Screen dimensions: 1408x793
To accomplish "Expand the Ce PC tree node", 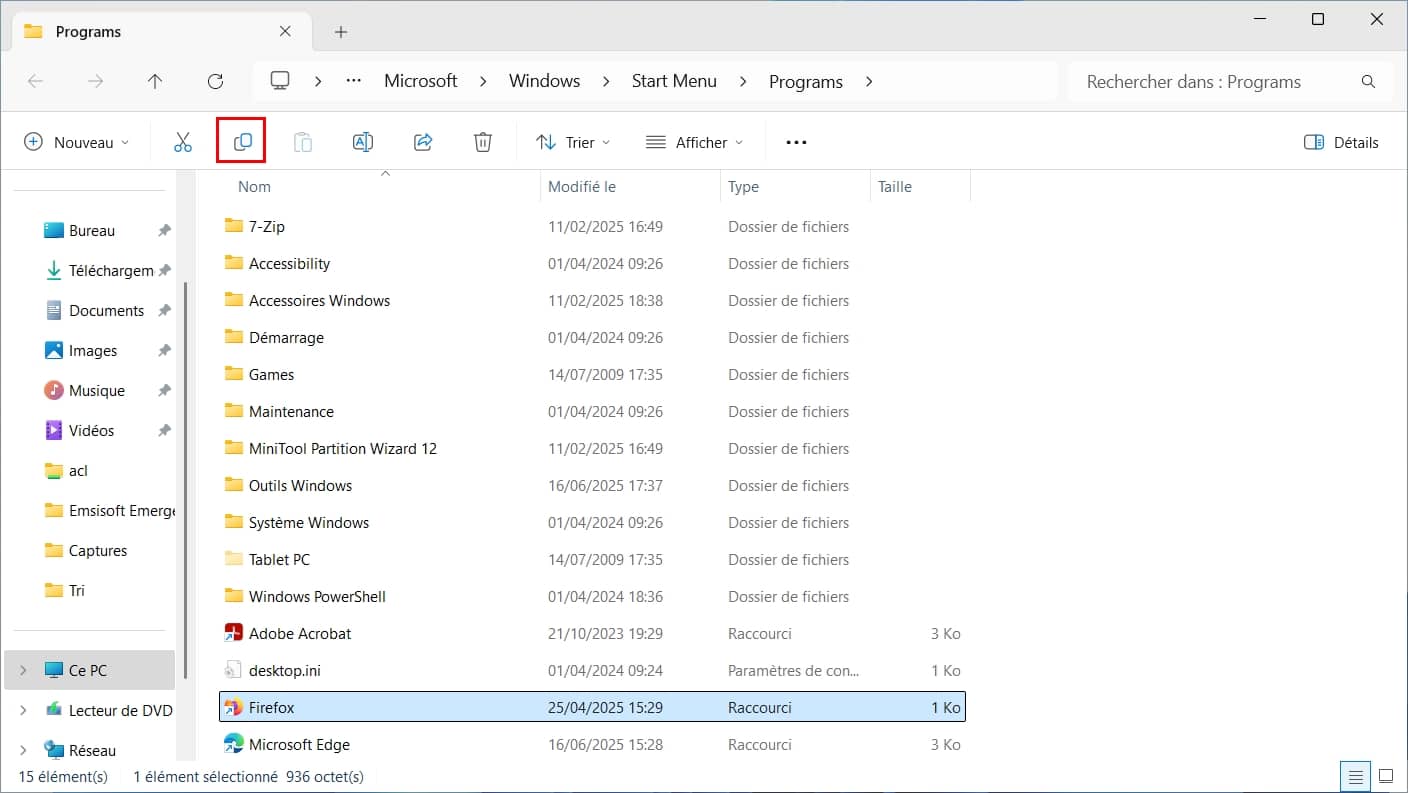I will click(24, 671).
